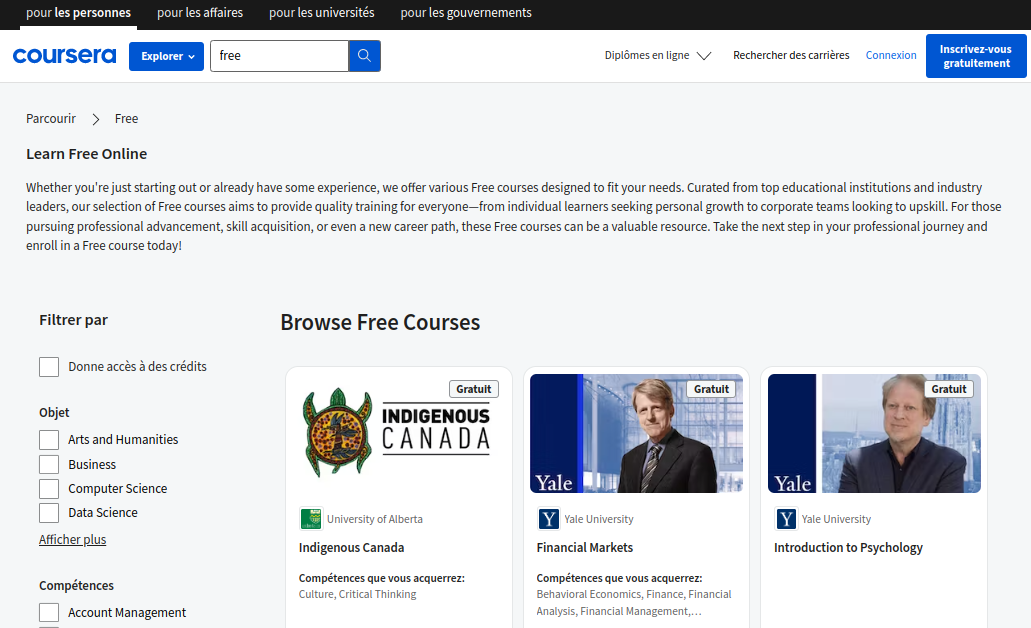Click the Indigenous Canada turtle thumbnail
Screen dimensions: 1031x628
tap(398, 433)
